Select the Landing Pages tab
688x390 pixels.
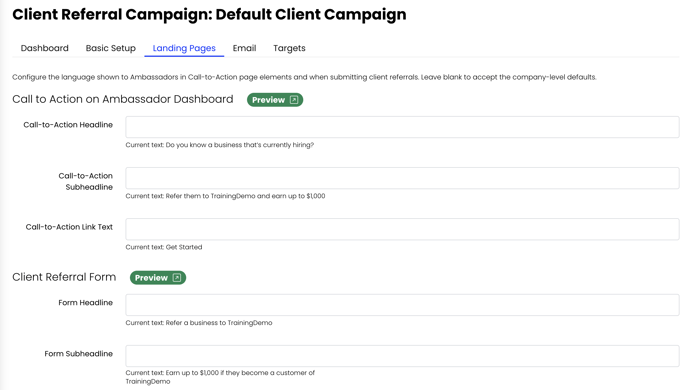click(184, 48)
